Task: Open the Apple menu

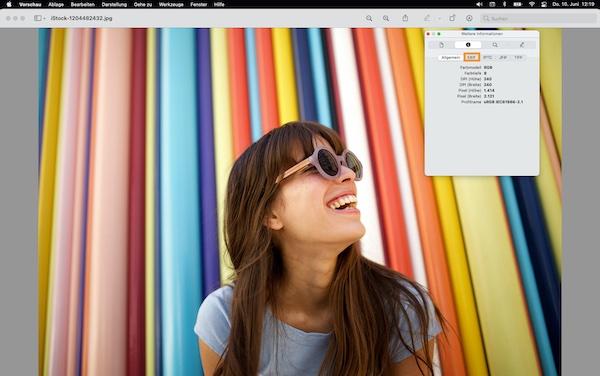Action: click(9, 5)
